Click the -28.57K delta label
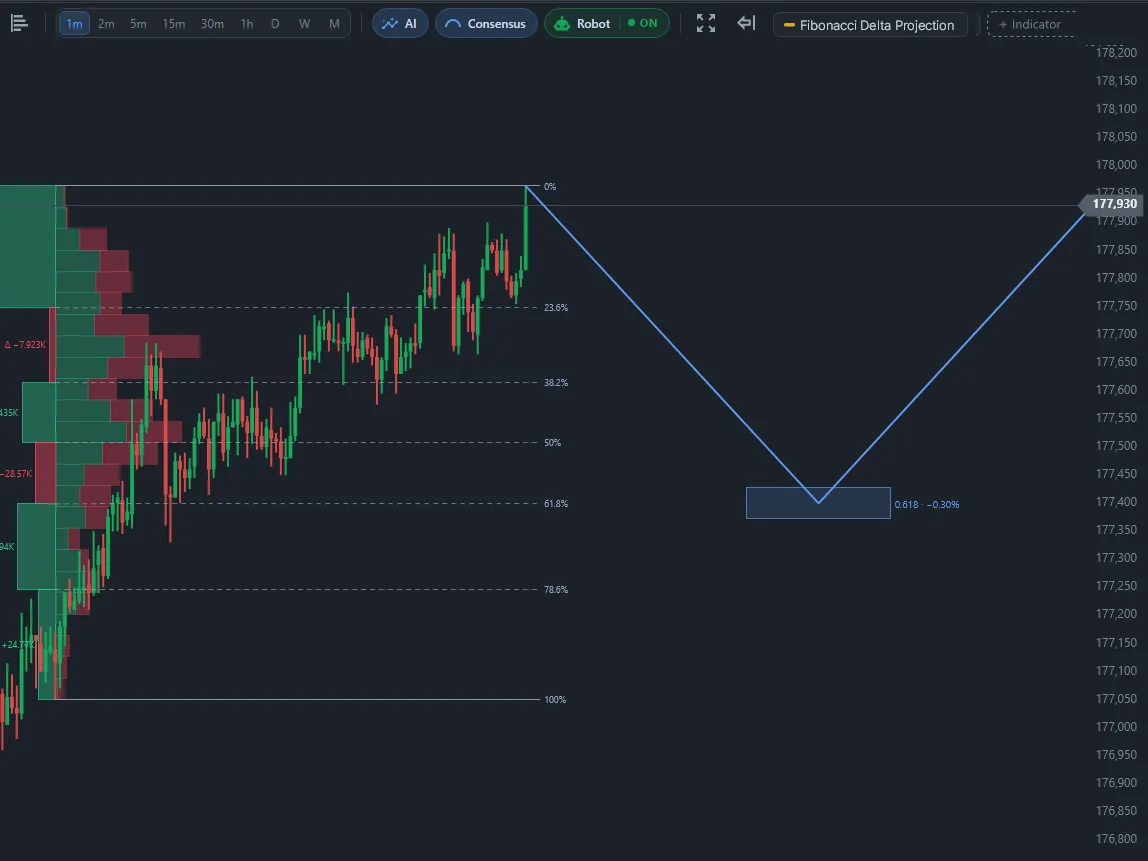 pos(16,474)
